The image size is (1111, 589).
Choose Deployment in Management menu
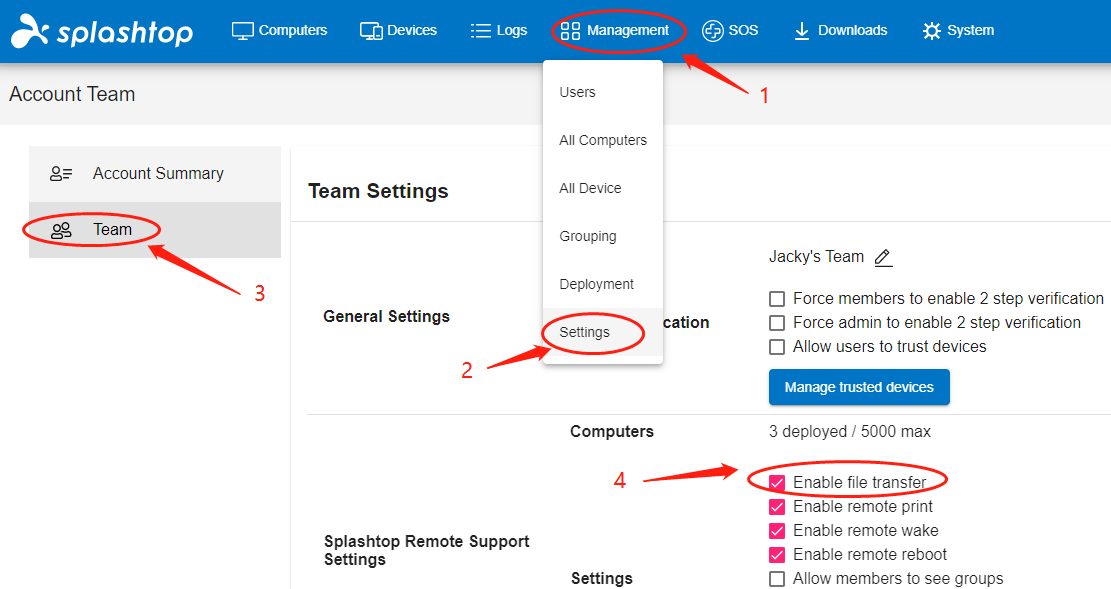603,284
